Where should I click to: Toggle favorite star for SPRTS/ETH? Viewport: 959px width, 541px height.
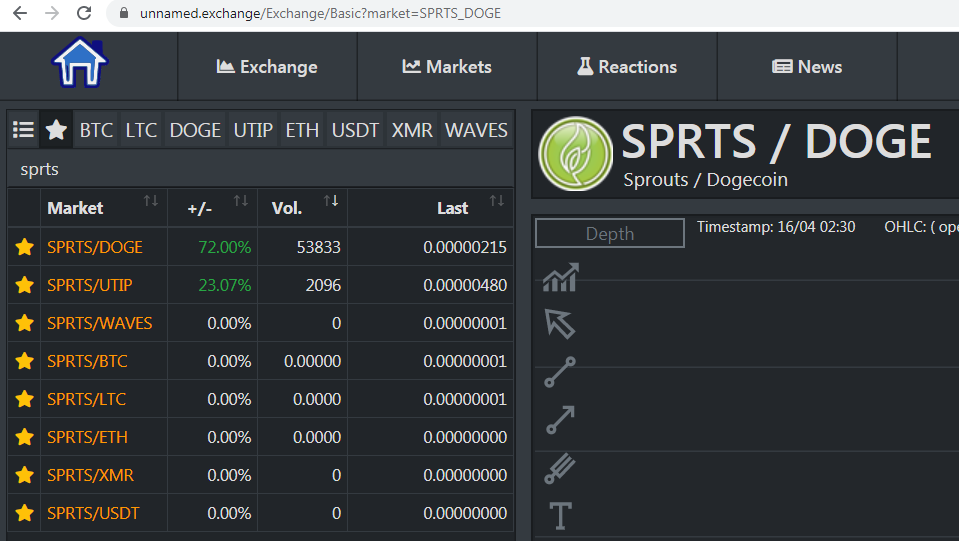click(24, 437)
